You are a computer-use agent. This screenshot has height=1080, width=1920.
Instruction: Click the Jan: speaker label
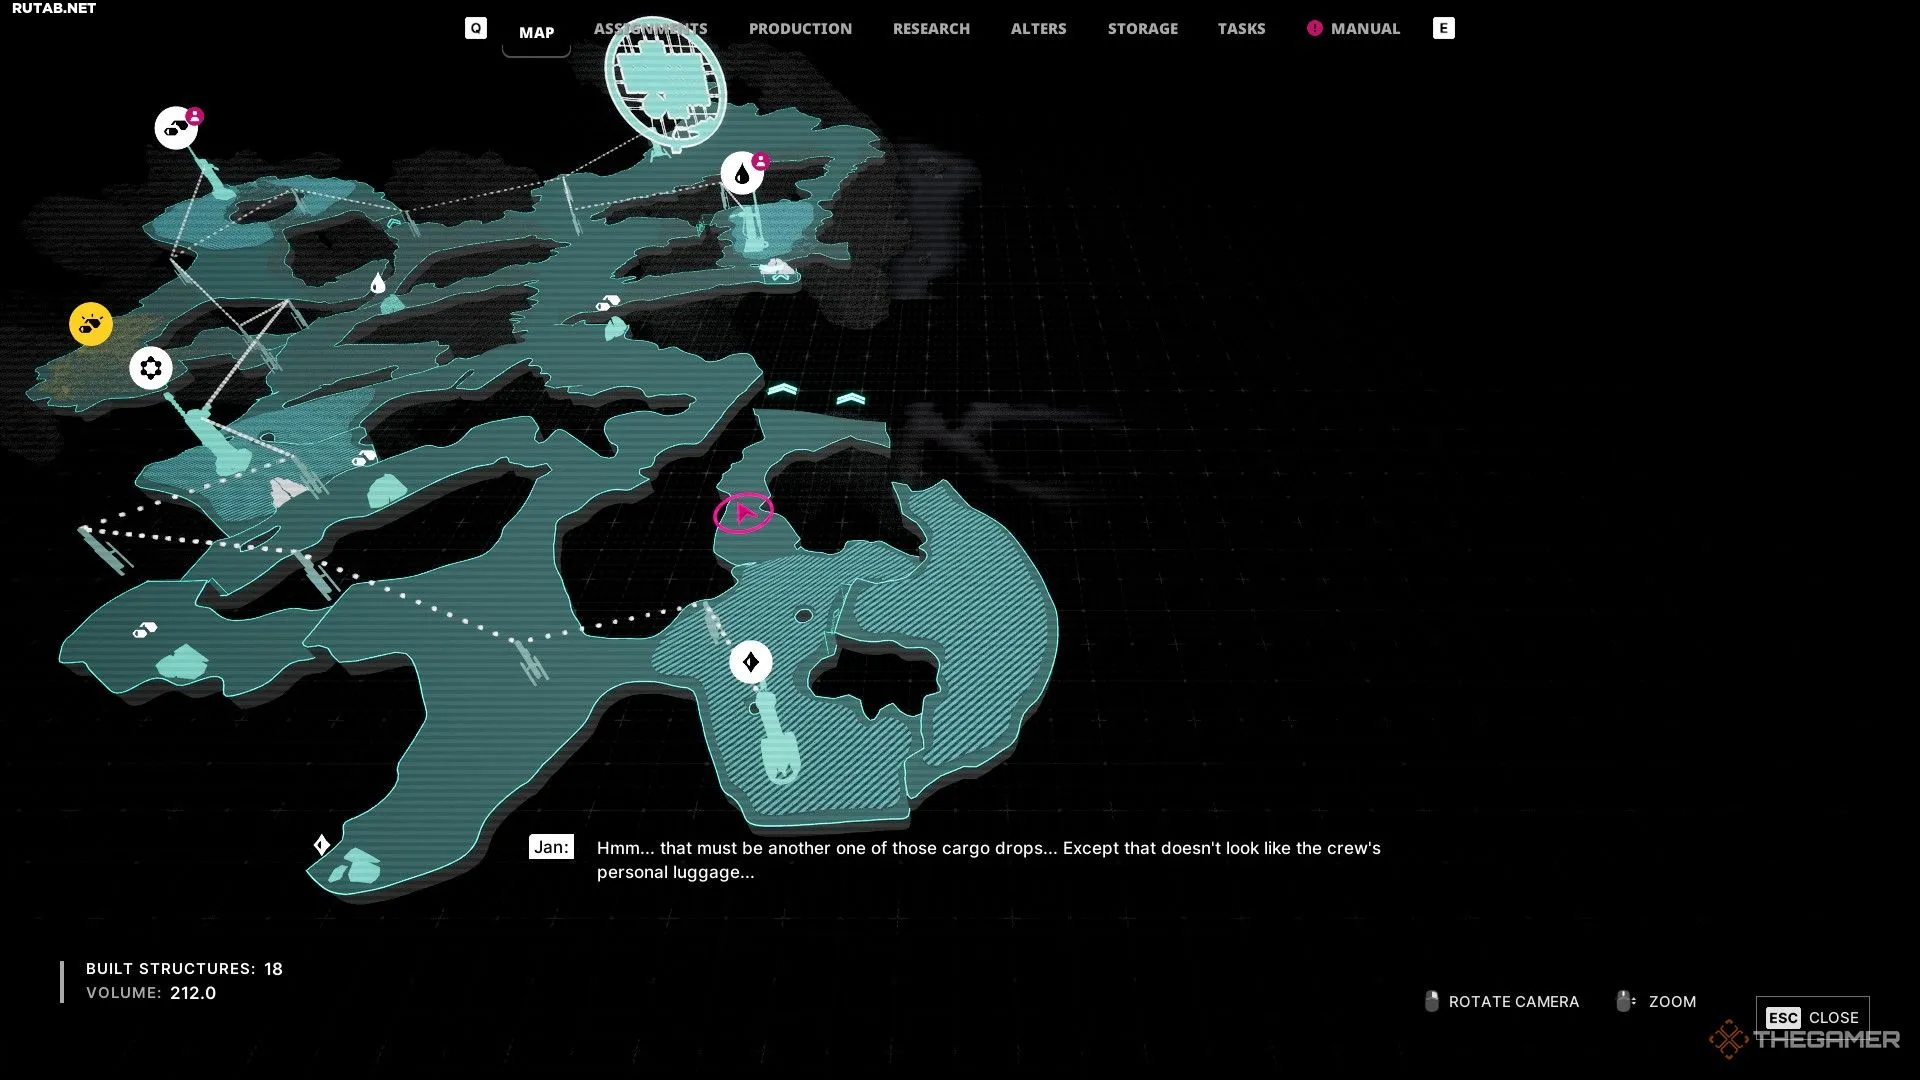[x=551, y=847]
